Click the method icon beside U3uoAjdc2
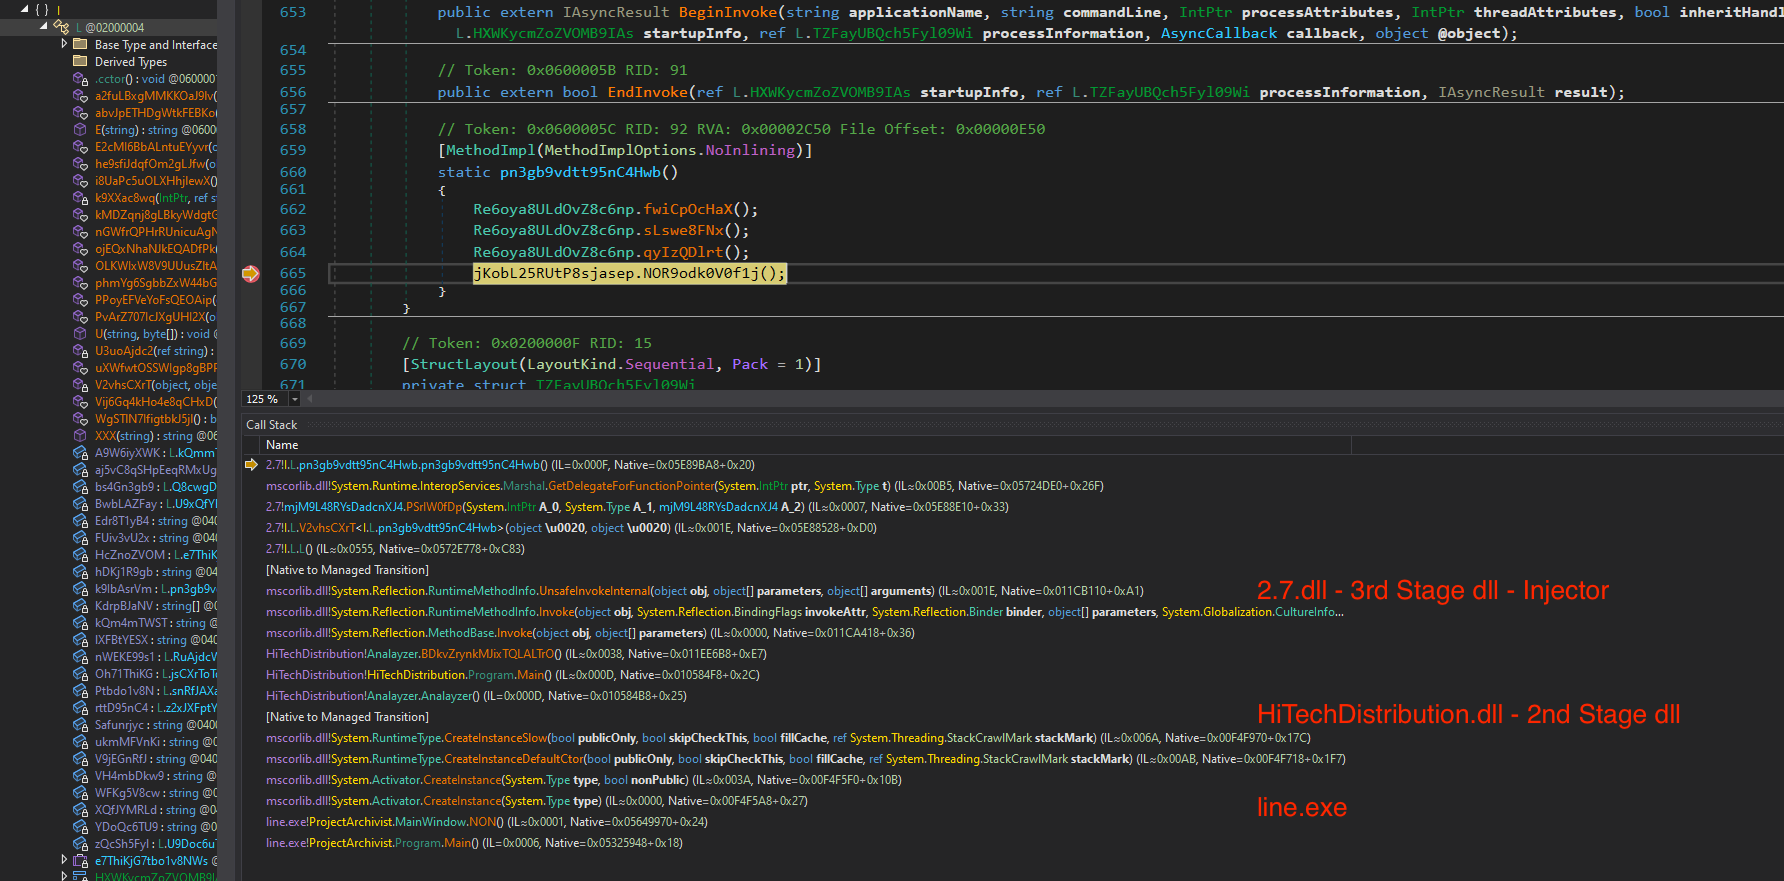The width and height of the screenshot is (1784, 881). tap(80, 351)
